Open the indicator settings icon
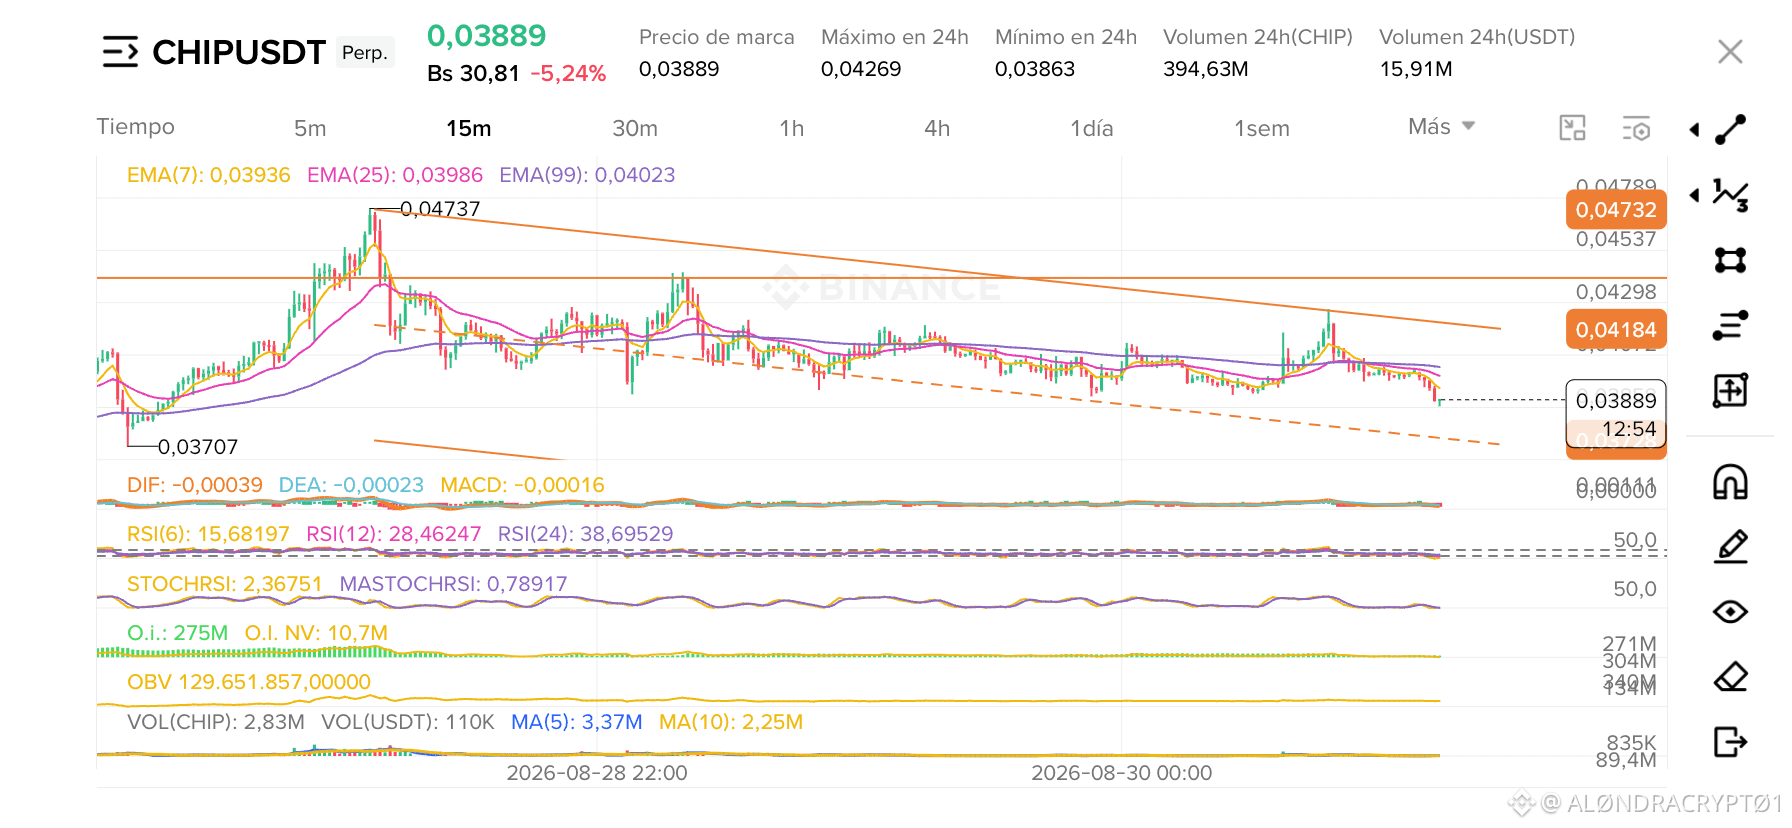 (x=1636, y=128)
